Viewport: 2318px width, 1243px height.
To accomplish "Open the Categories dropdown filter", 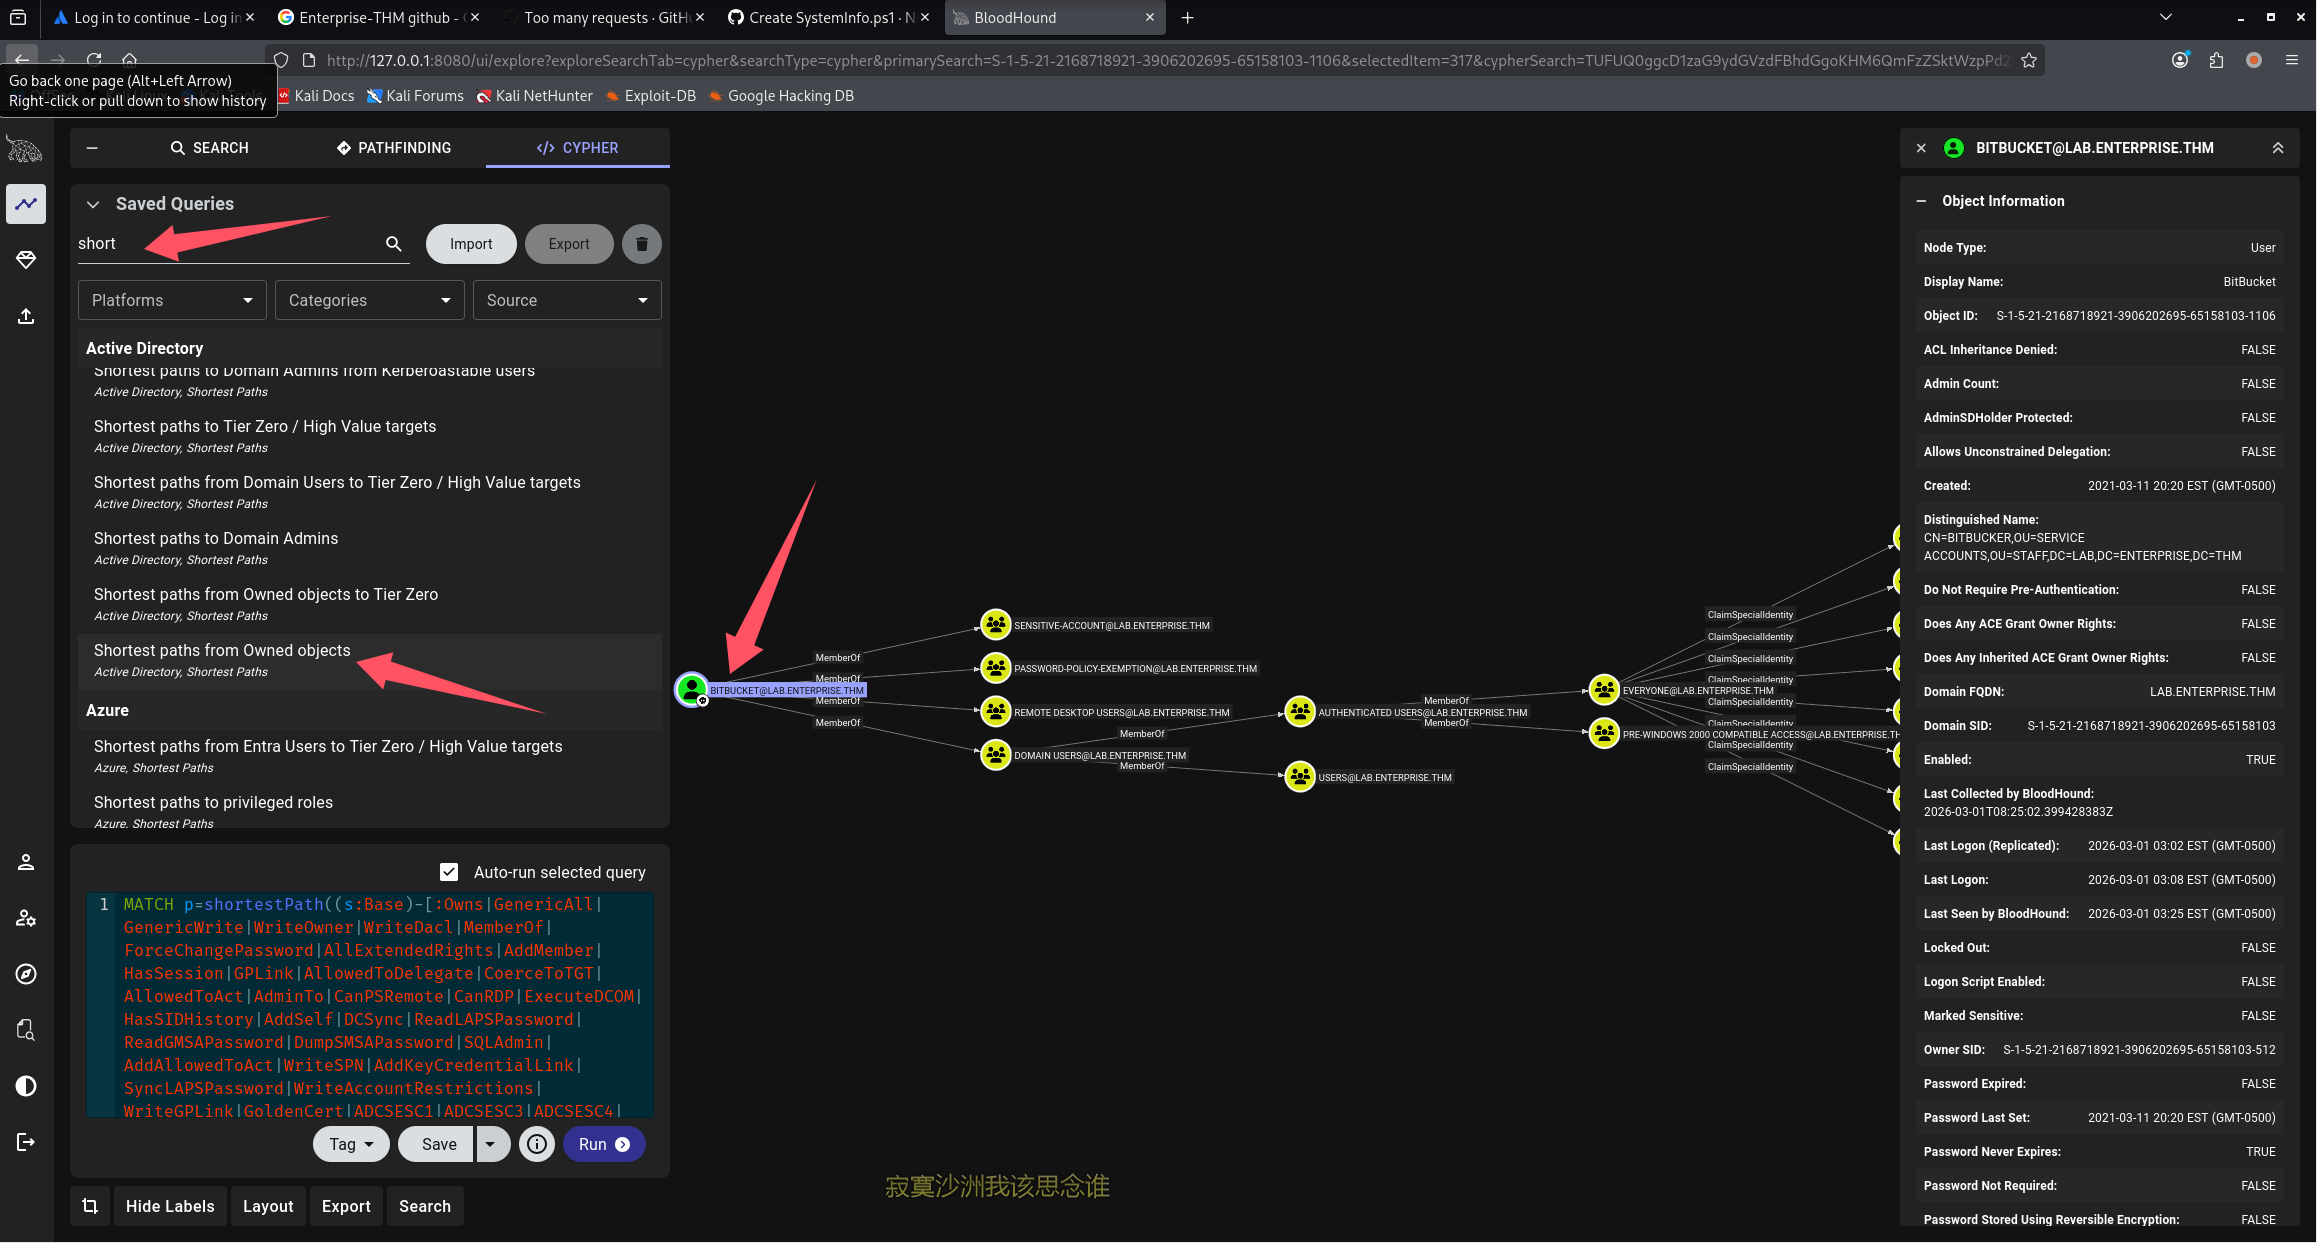I will coord(369,300).
